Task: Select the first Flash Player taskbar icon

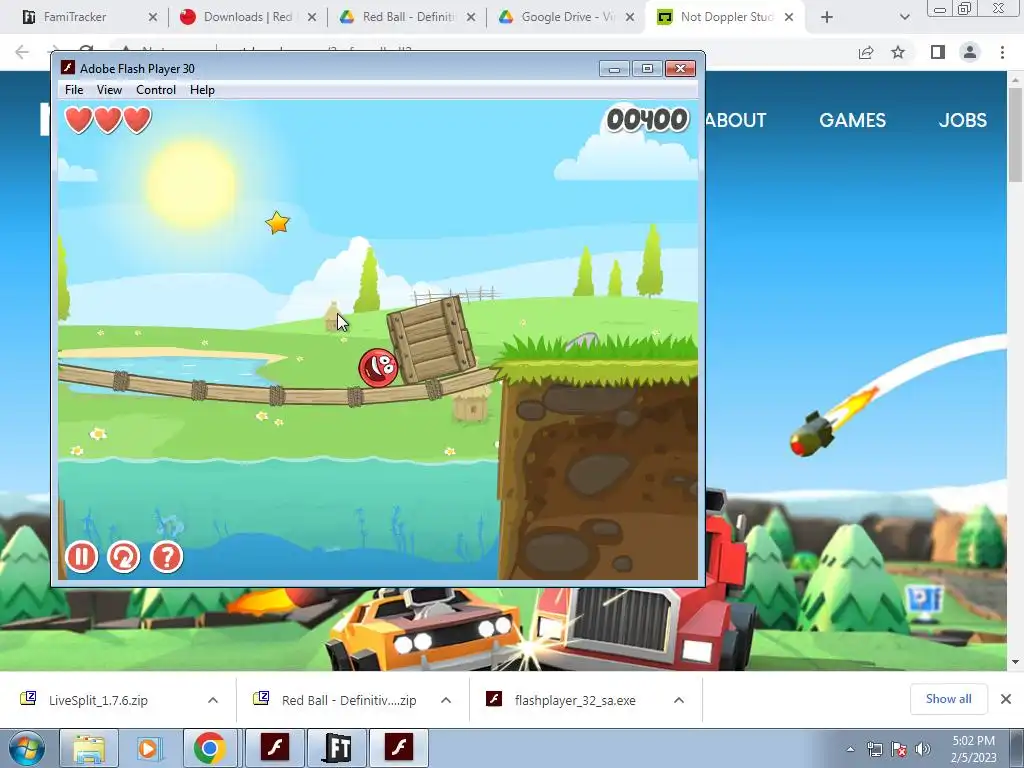Action: coord(275,748)
